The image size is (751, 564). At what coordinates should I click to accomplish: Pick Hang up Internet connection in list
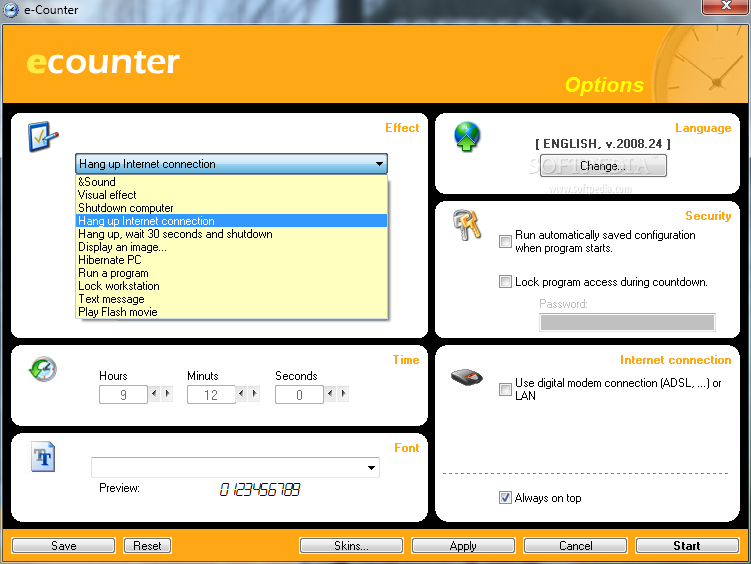pyautogui.click(x=232, y=221)
